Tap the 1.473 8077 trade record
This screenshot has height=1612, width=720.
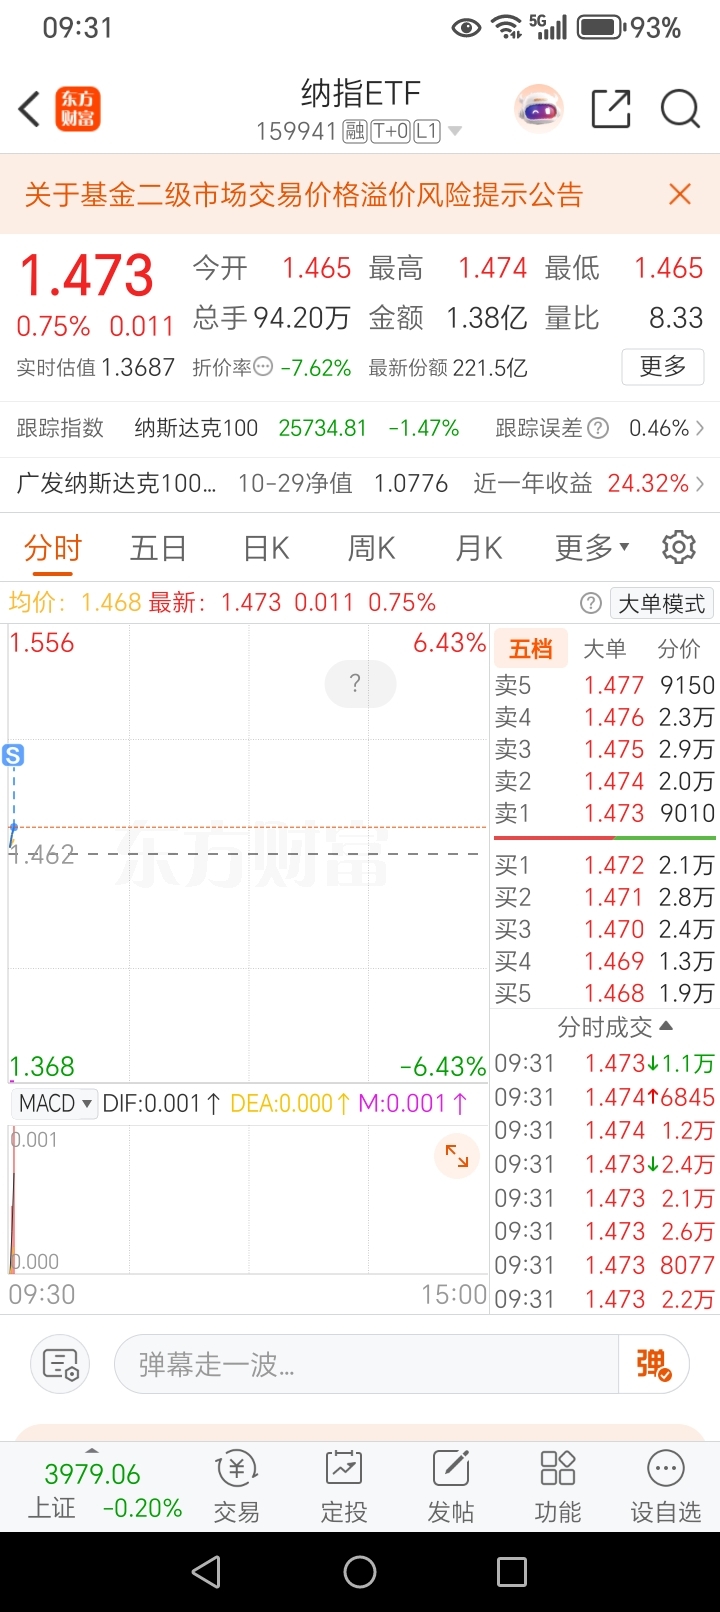[605, 1265]
